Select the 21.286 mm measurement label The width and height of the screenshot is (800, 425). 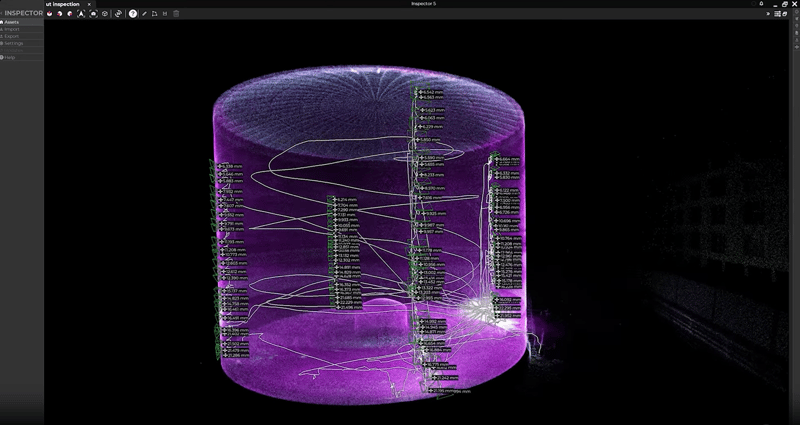[x=236, y=355]
